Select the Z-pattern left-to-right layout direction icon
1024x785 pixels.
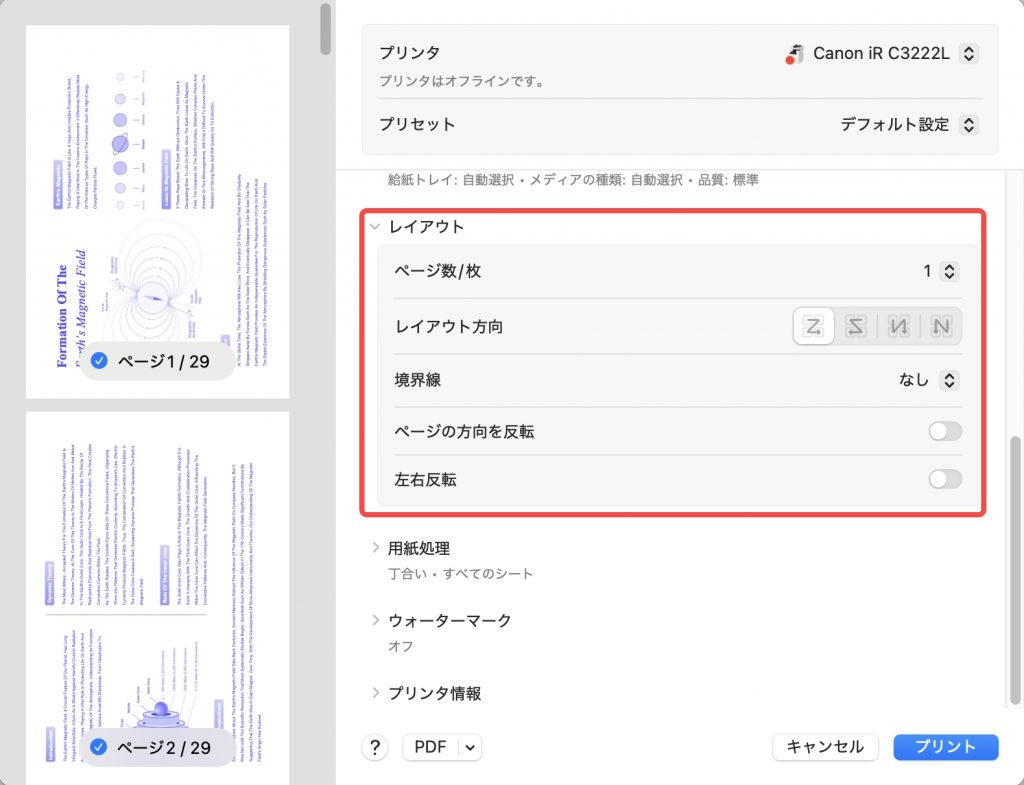813,326
